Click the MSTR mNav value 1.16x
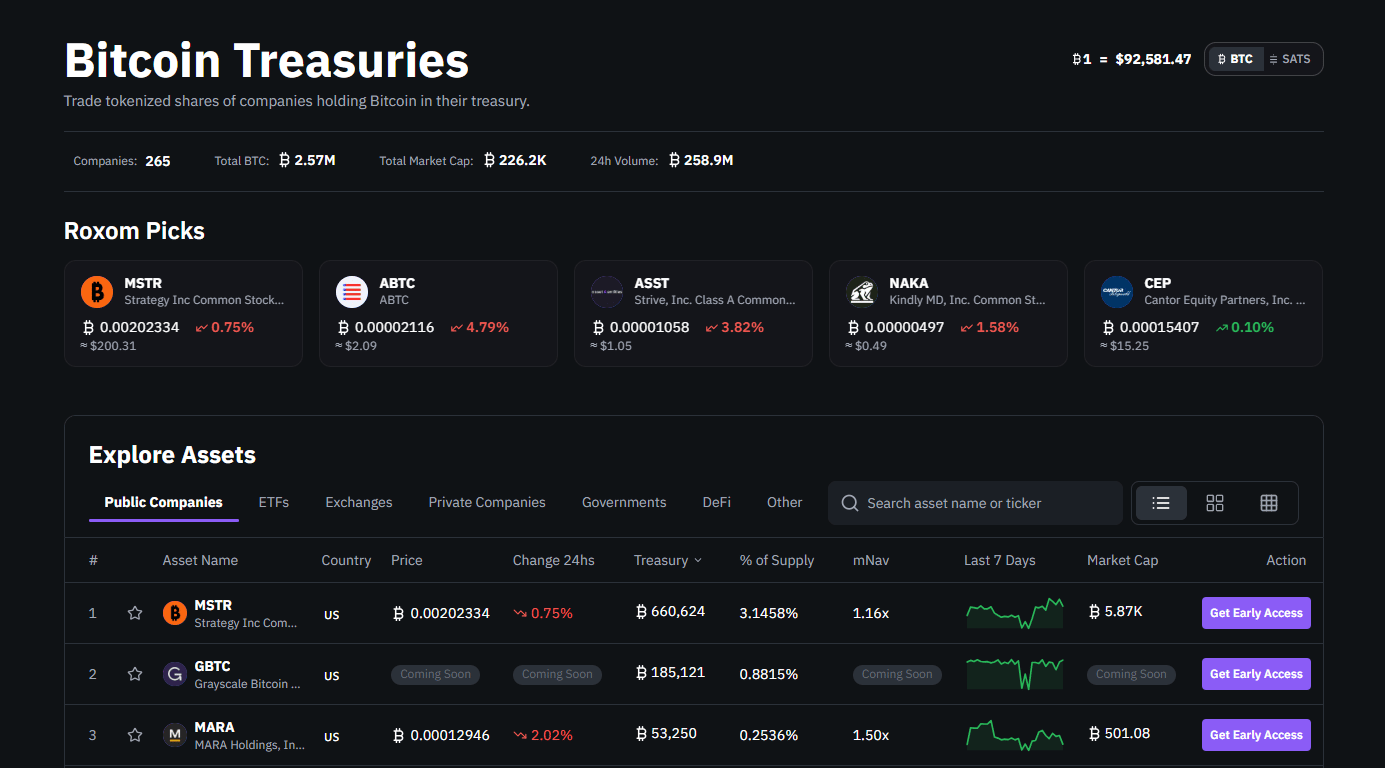This screenshot has width=1385, height=768. coord(871,613)
